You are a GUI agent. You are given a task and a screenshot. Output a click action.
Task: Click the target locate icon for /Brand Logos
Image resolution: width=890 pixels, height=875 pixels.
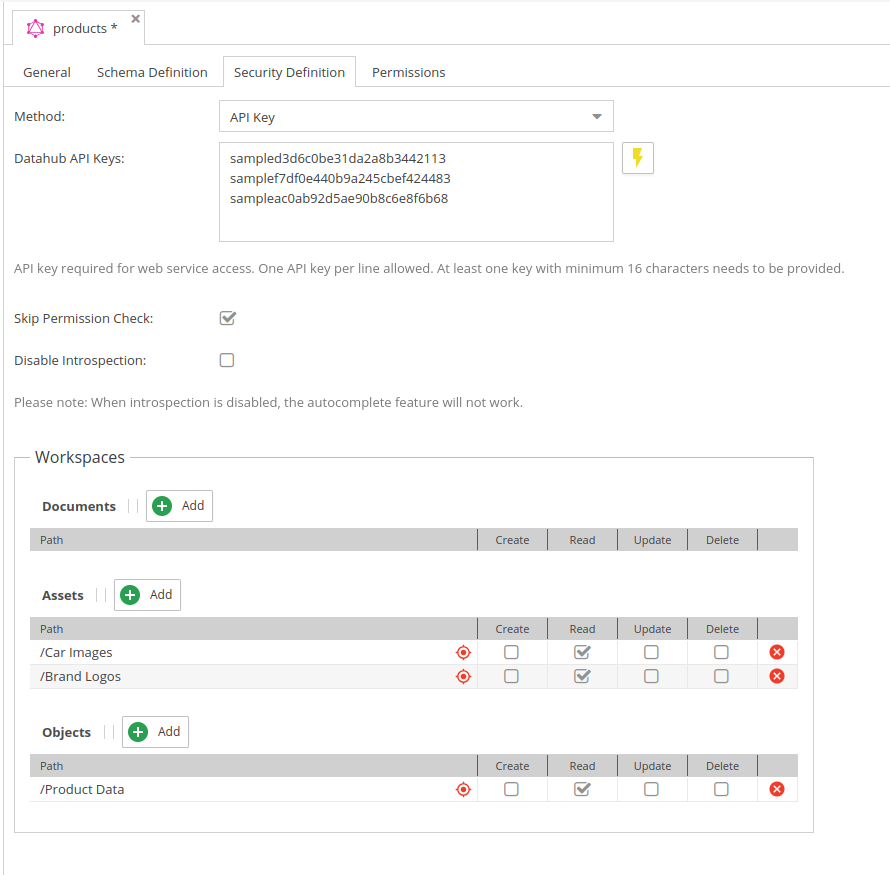(x=463, y=676)
